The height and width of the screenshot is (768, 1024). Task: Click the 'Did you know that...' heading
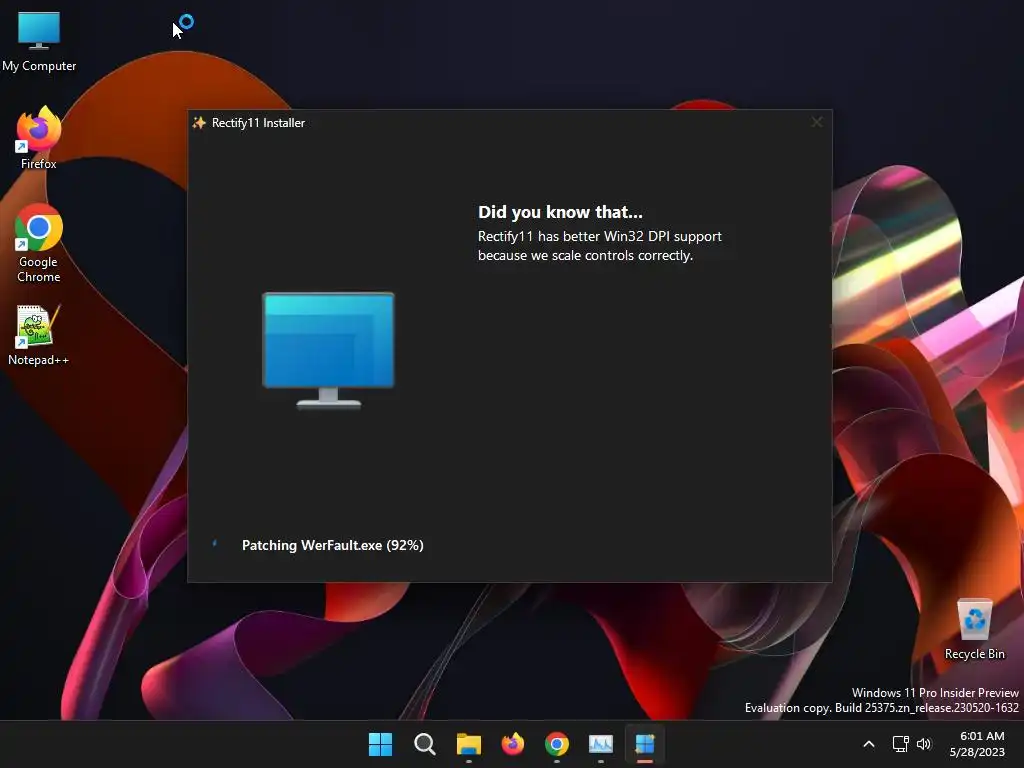point(560,212)
